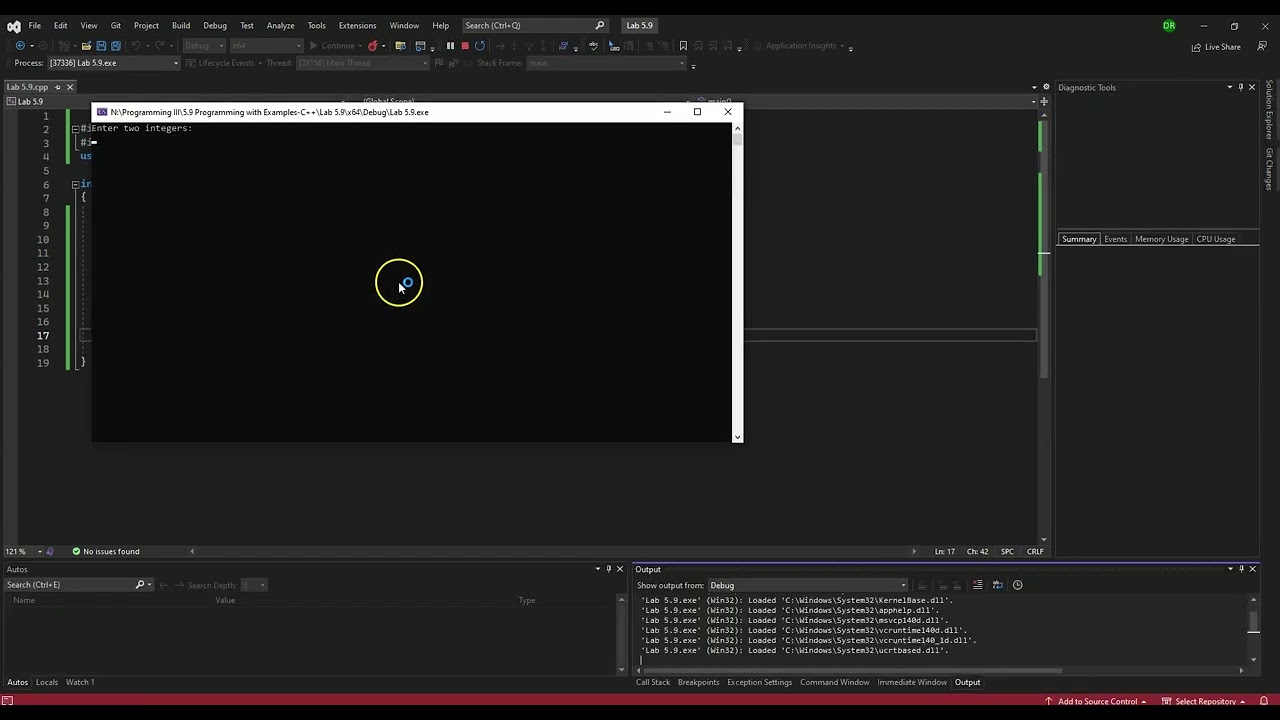
Task: Click the CRLF line ending indicator
Action: pos(1035,552)
